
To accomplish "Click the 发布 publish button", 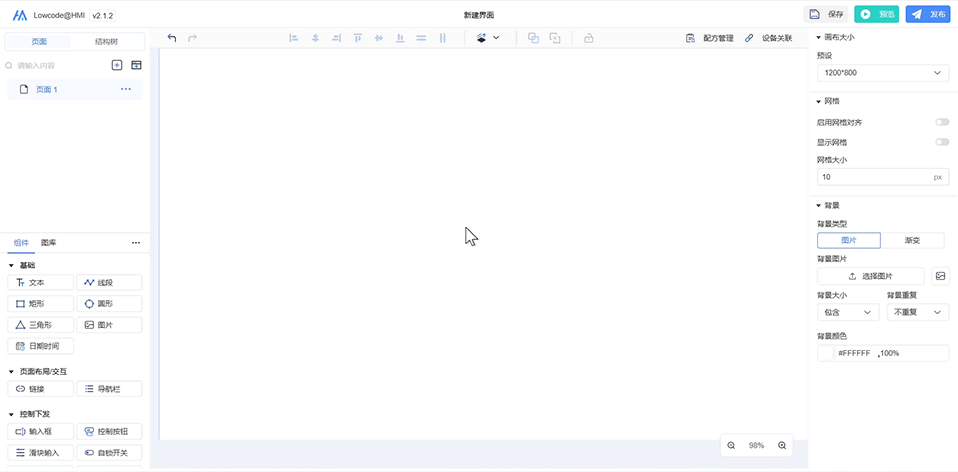I will click(928, 14).
